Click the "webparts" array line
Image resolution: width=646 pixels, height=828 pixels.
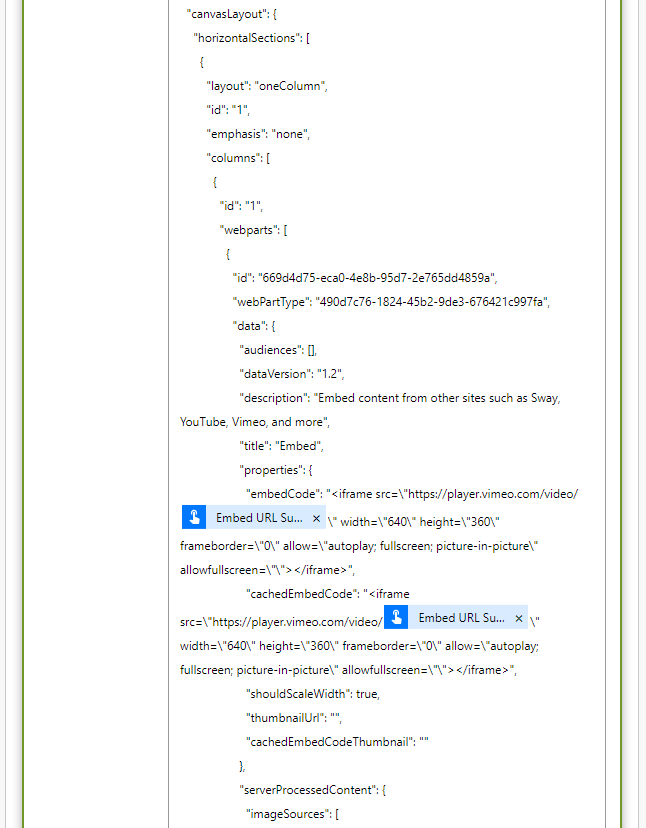pyautogui.click(x=253, y=230)
